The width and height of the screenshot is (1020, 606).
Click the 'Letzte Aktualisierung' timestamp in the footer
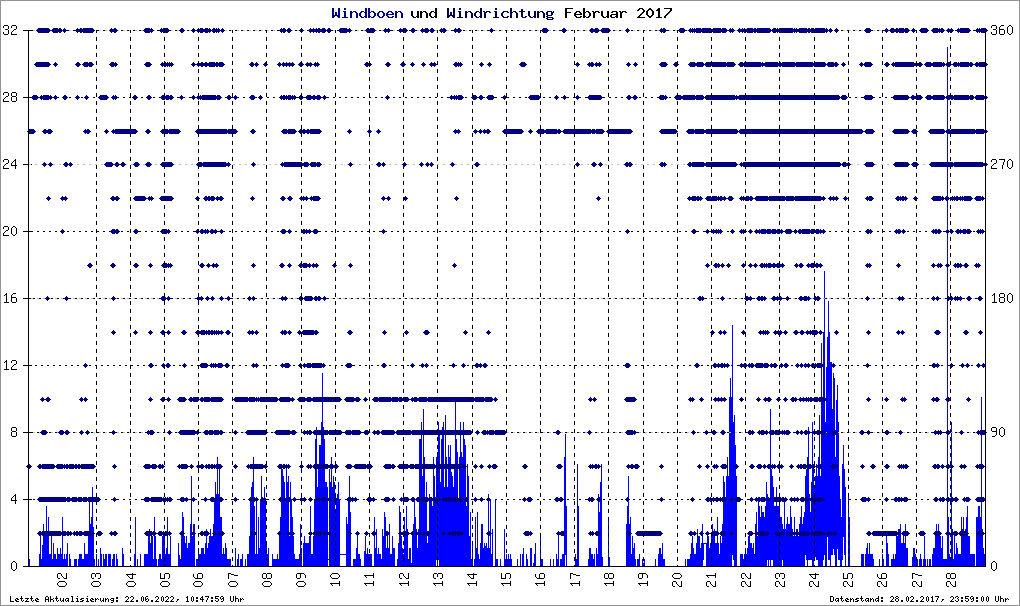[126, 599]
